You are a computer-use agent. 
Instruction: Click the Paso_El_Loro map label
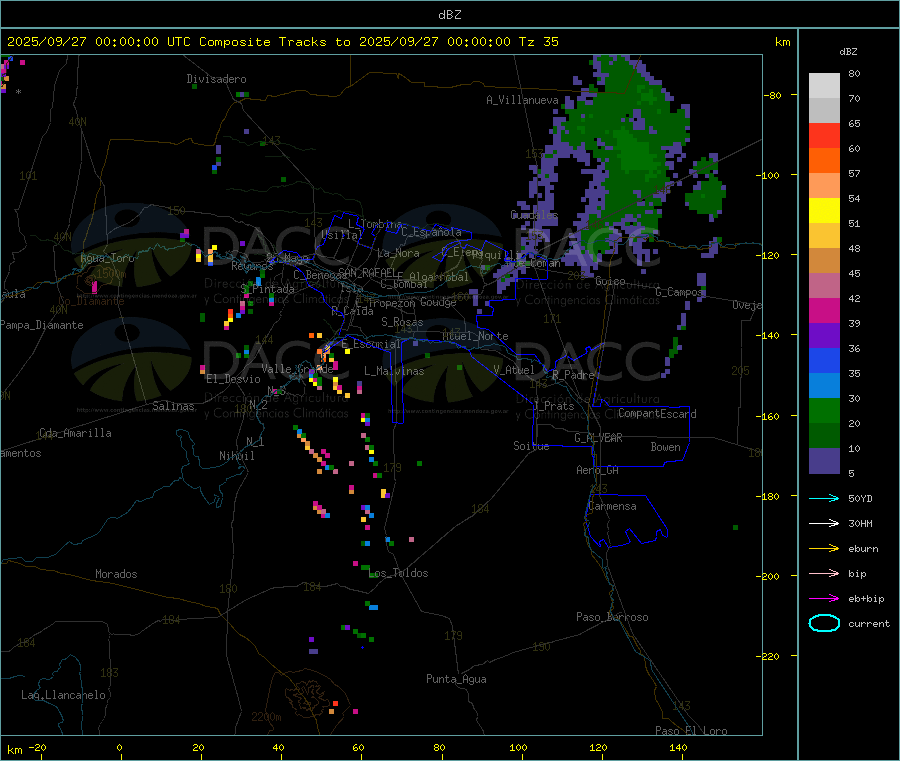click(691, 731)
